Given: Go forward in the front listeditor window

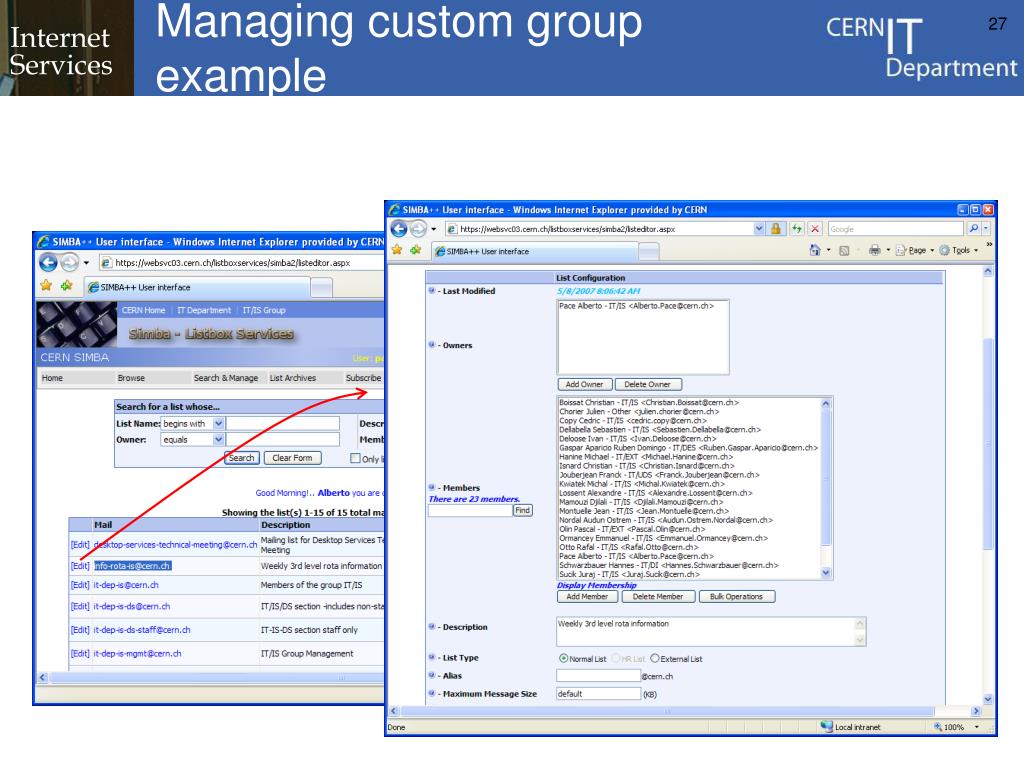Looking at the screenshot, I should [x=418, y=229].
